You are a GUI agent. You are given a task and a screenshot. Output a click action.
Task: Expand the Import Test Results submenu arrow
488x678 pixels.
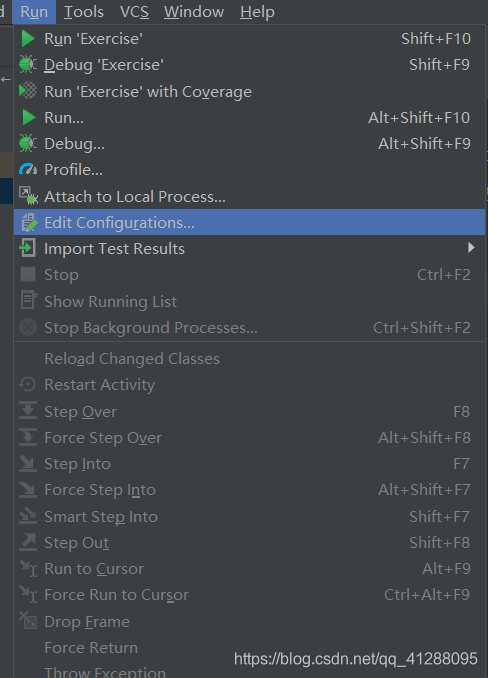point(471,247)
